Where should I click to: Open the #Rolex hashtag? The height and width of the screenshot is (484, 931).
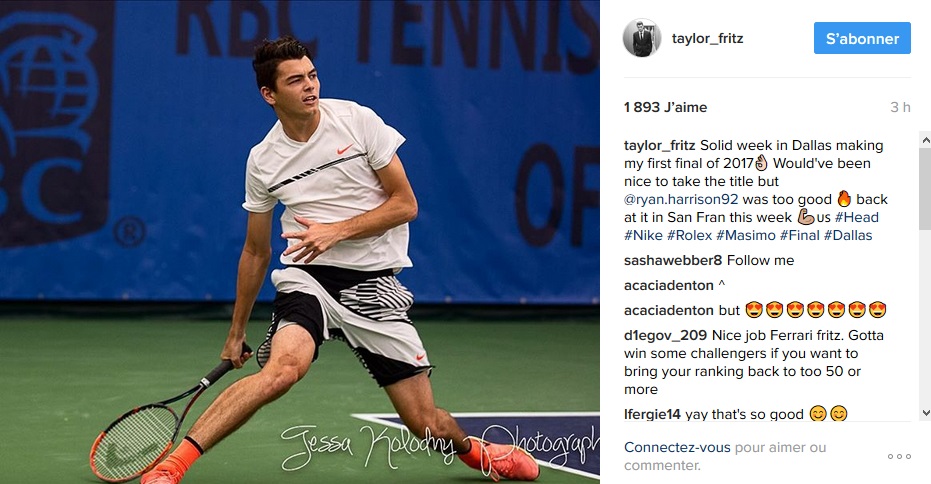[x=689, y=235]
